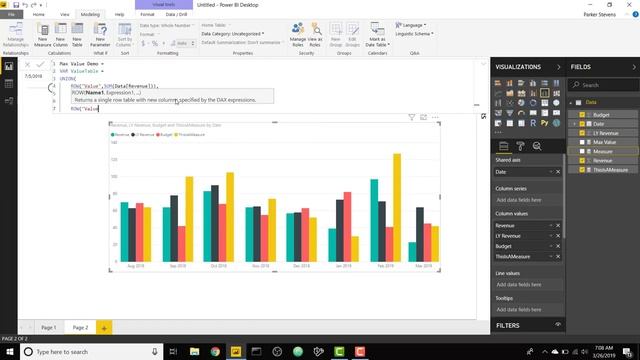Select the R script visual icon
Image resolution: width=640 pixels, height=360 pixels.
(533, 123)
